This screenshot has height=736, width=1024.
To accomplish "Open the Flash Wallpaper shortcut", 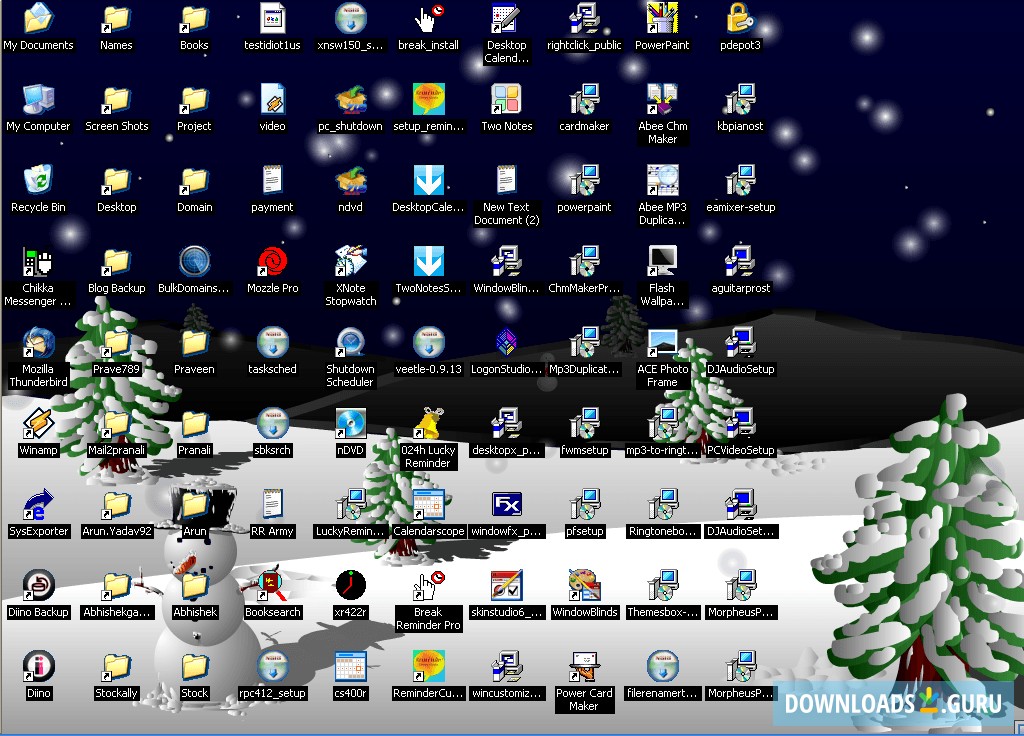I will [x=662, y=261].
